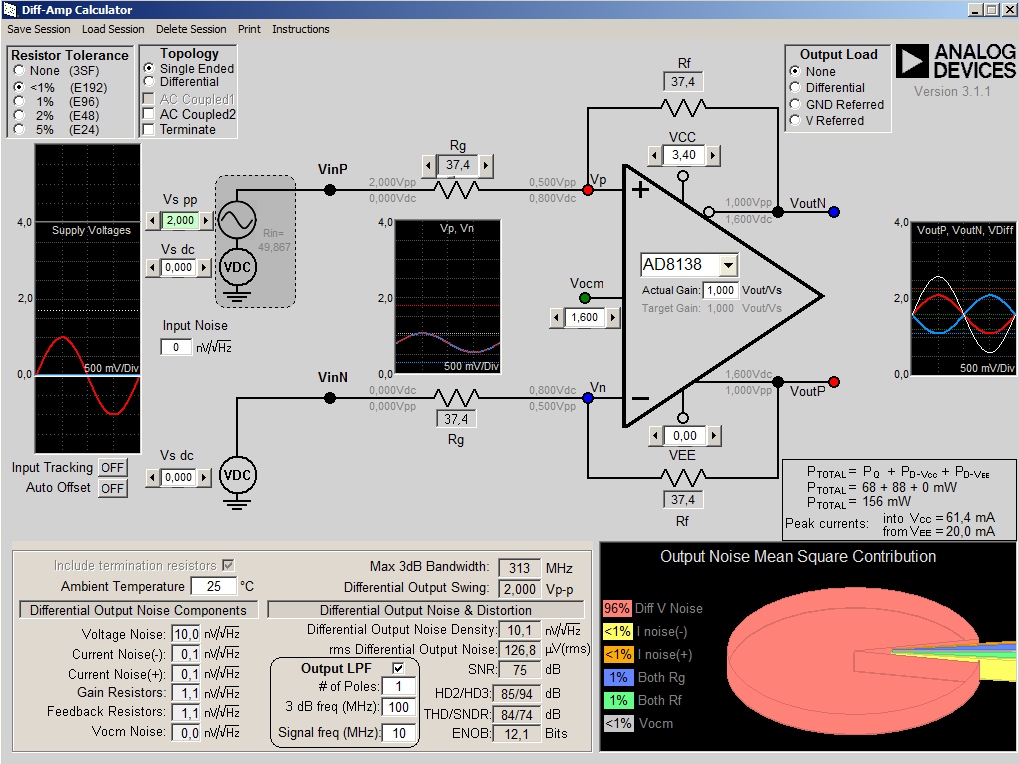
Task: Click upper VDC source symbol
Action: (x=237, y=267)
